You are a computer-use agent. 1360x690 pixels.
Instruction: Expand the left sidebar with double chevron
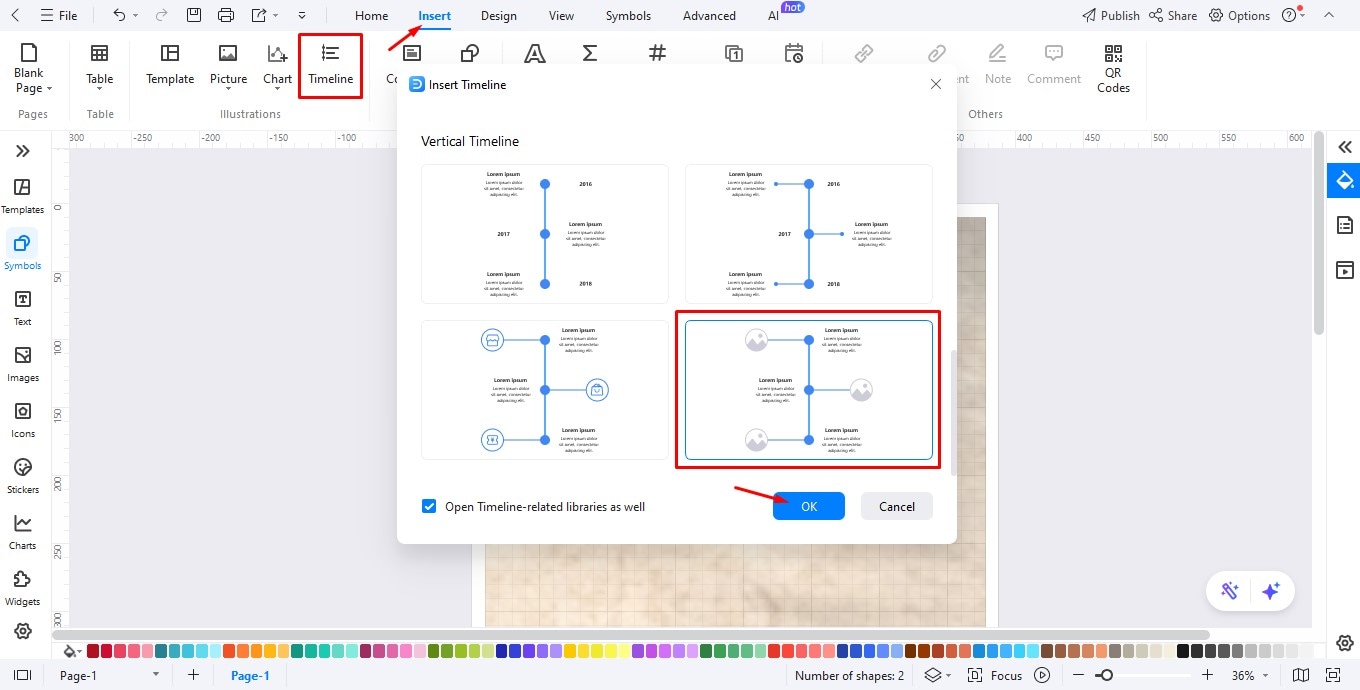coord(23,151)
